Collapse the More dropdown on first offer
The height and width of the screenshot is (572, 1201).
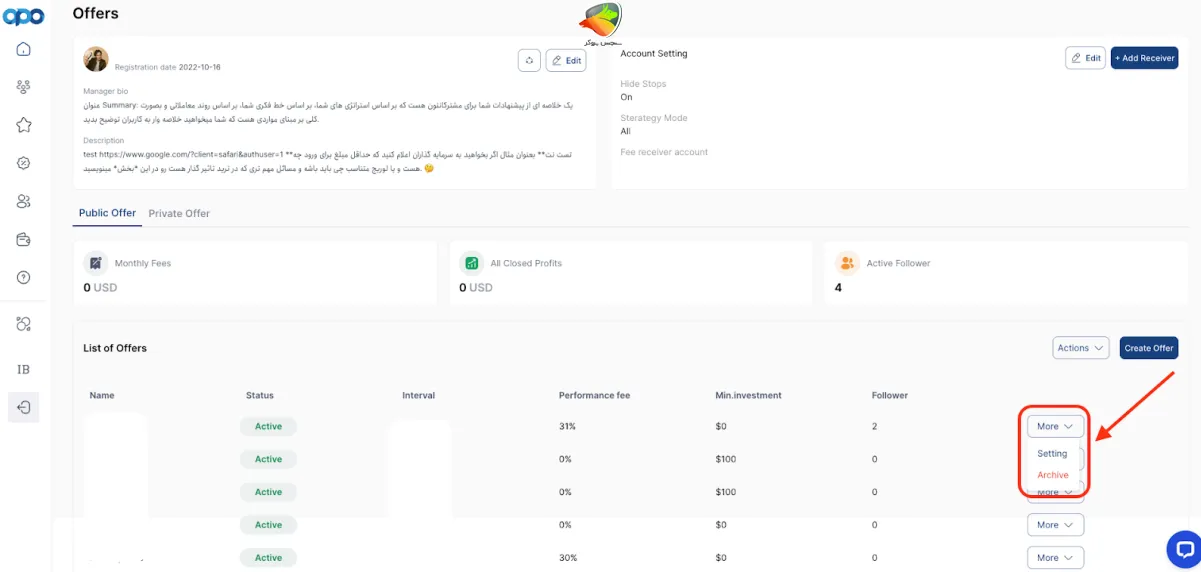(x=1054, y=426)
